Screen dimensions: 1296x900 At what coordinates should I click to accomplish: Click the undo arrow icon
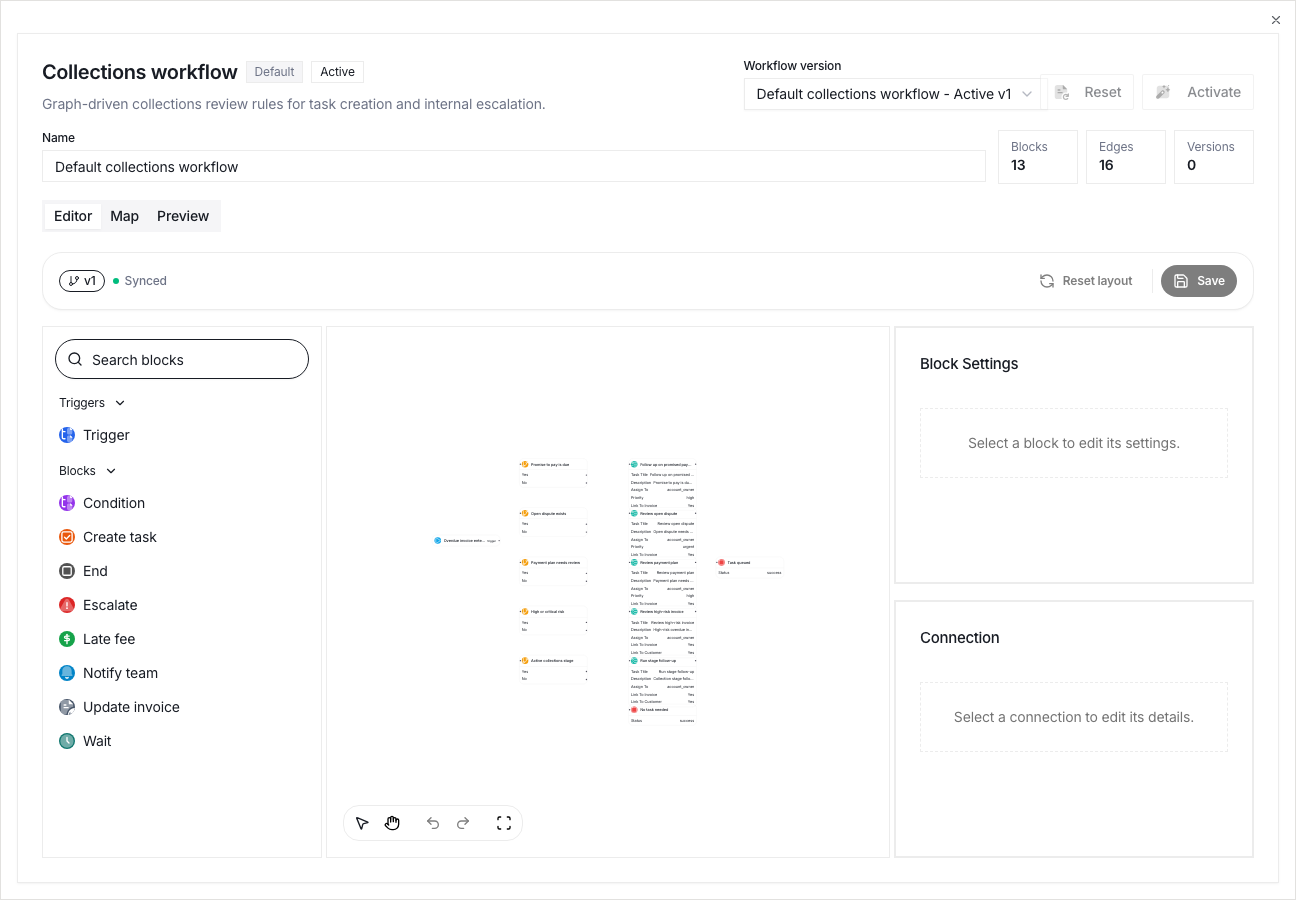pyautogui.click(x=433, y=823)
